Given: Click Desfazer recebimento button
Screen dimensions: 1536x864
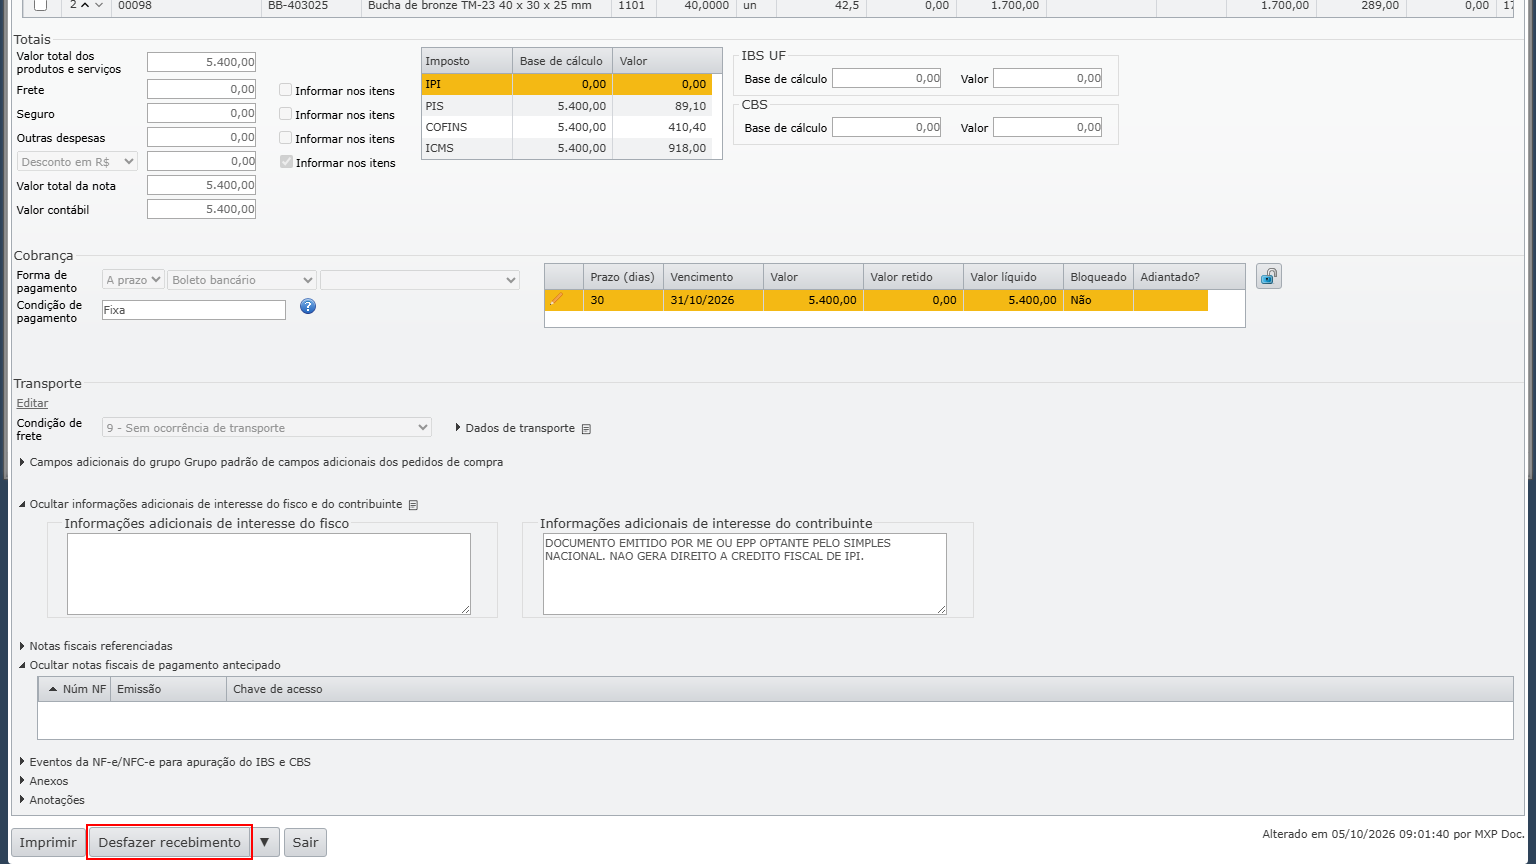Looking at the screenshot, I should [x=169, y=842].
